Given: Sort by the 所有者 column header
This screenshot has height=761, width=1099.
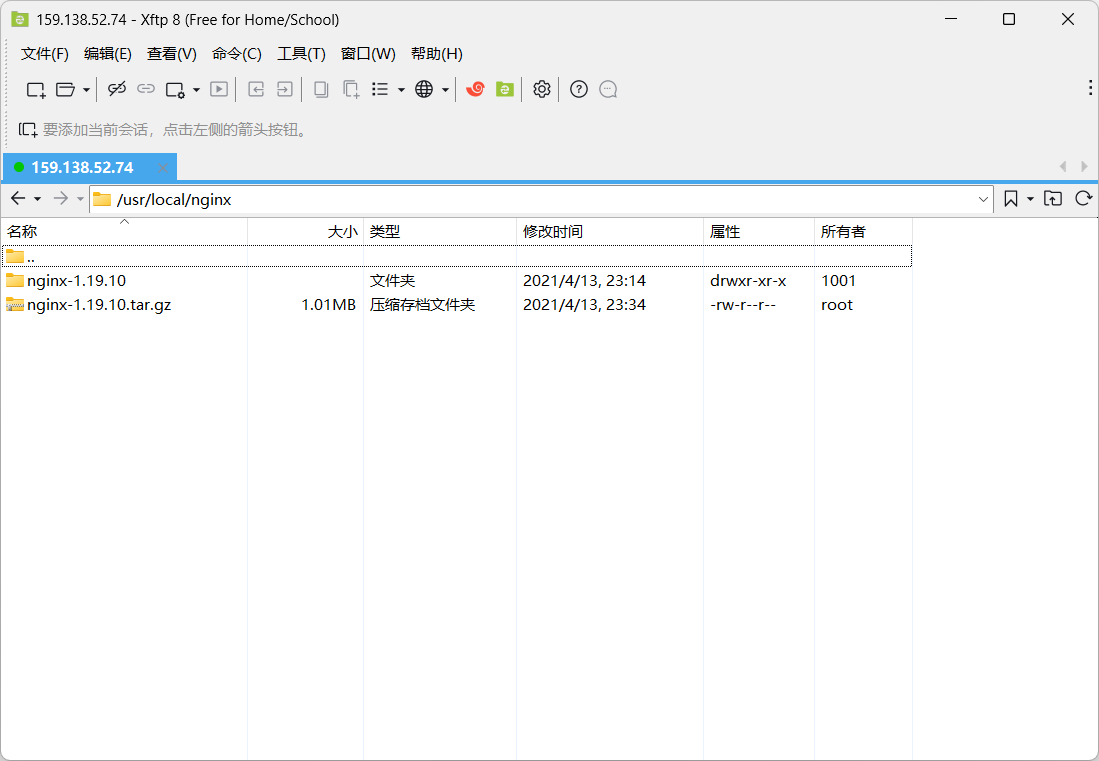Looking at the screenshot, I should pyautogui.click(x=864, y=231).
